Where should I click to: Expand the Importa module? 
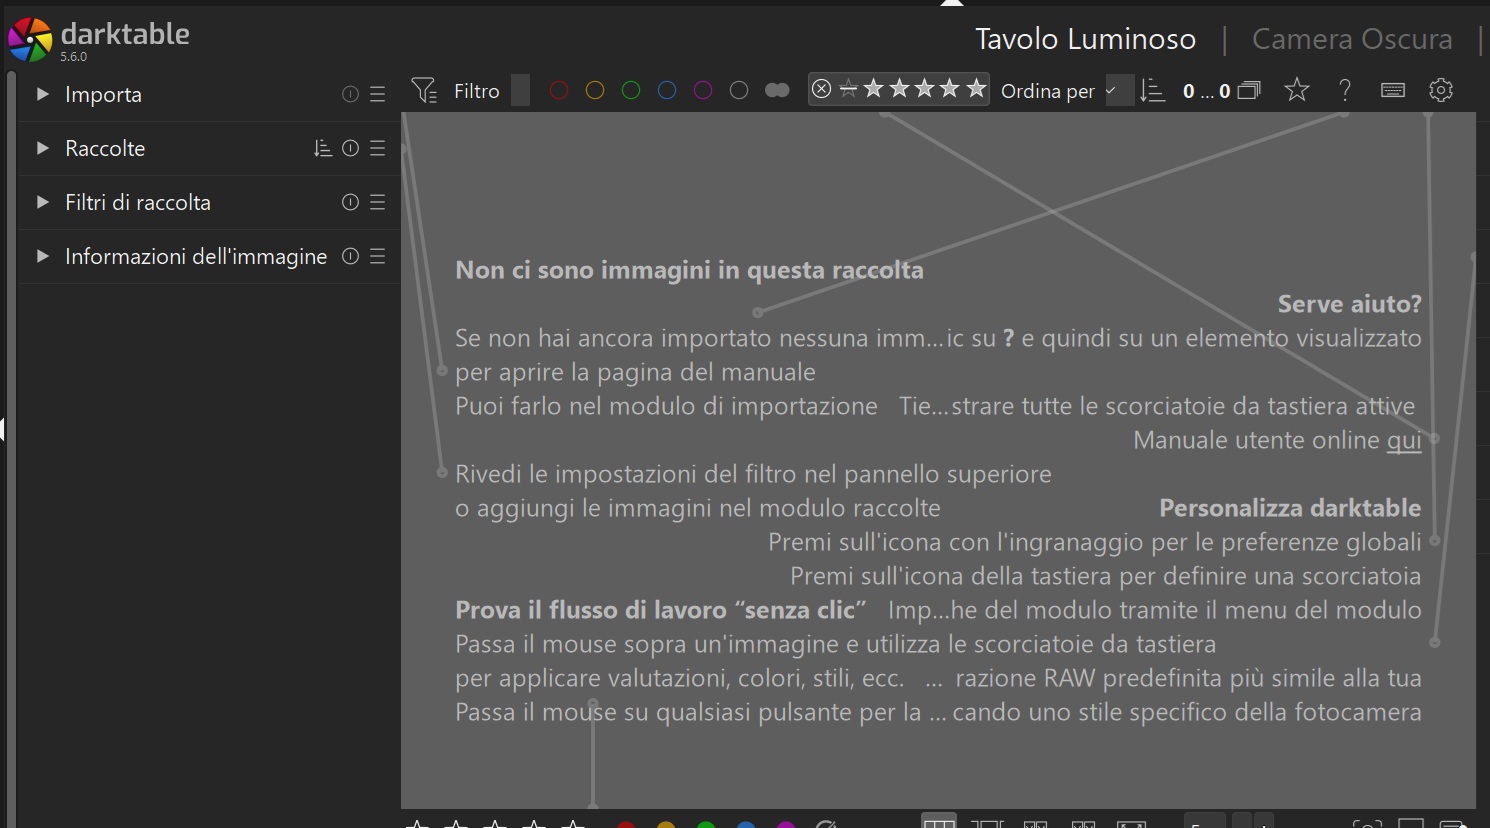coord(42,94)
